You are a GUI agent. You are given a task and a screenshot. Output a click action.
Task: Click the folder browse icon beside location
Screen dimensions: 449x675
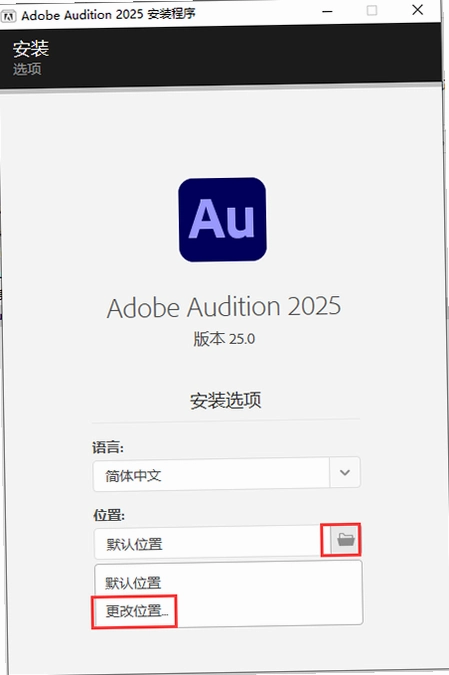pos(345,539)
